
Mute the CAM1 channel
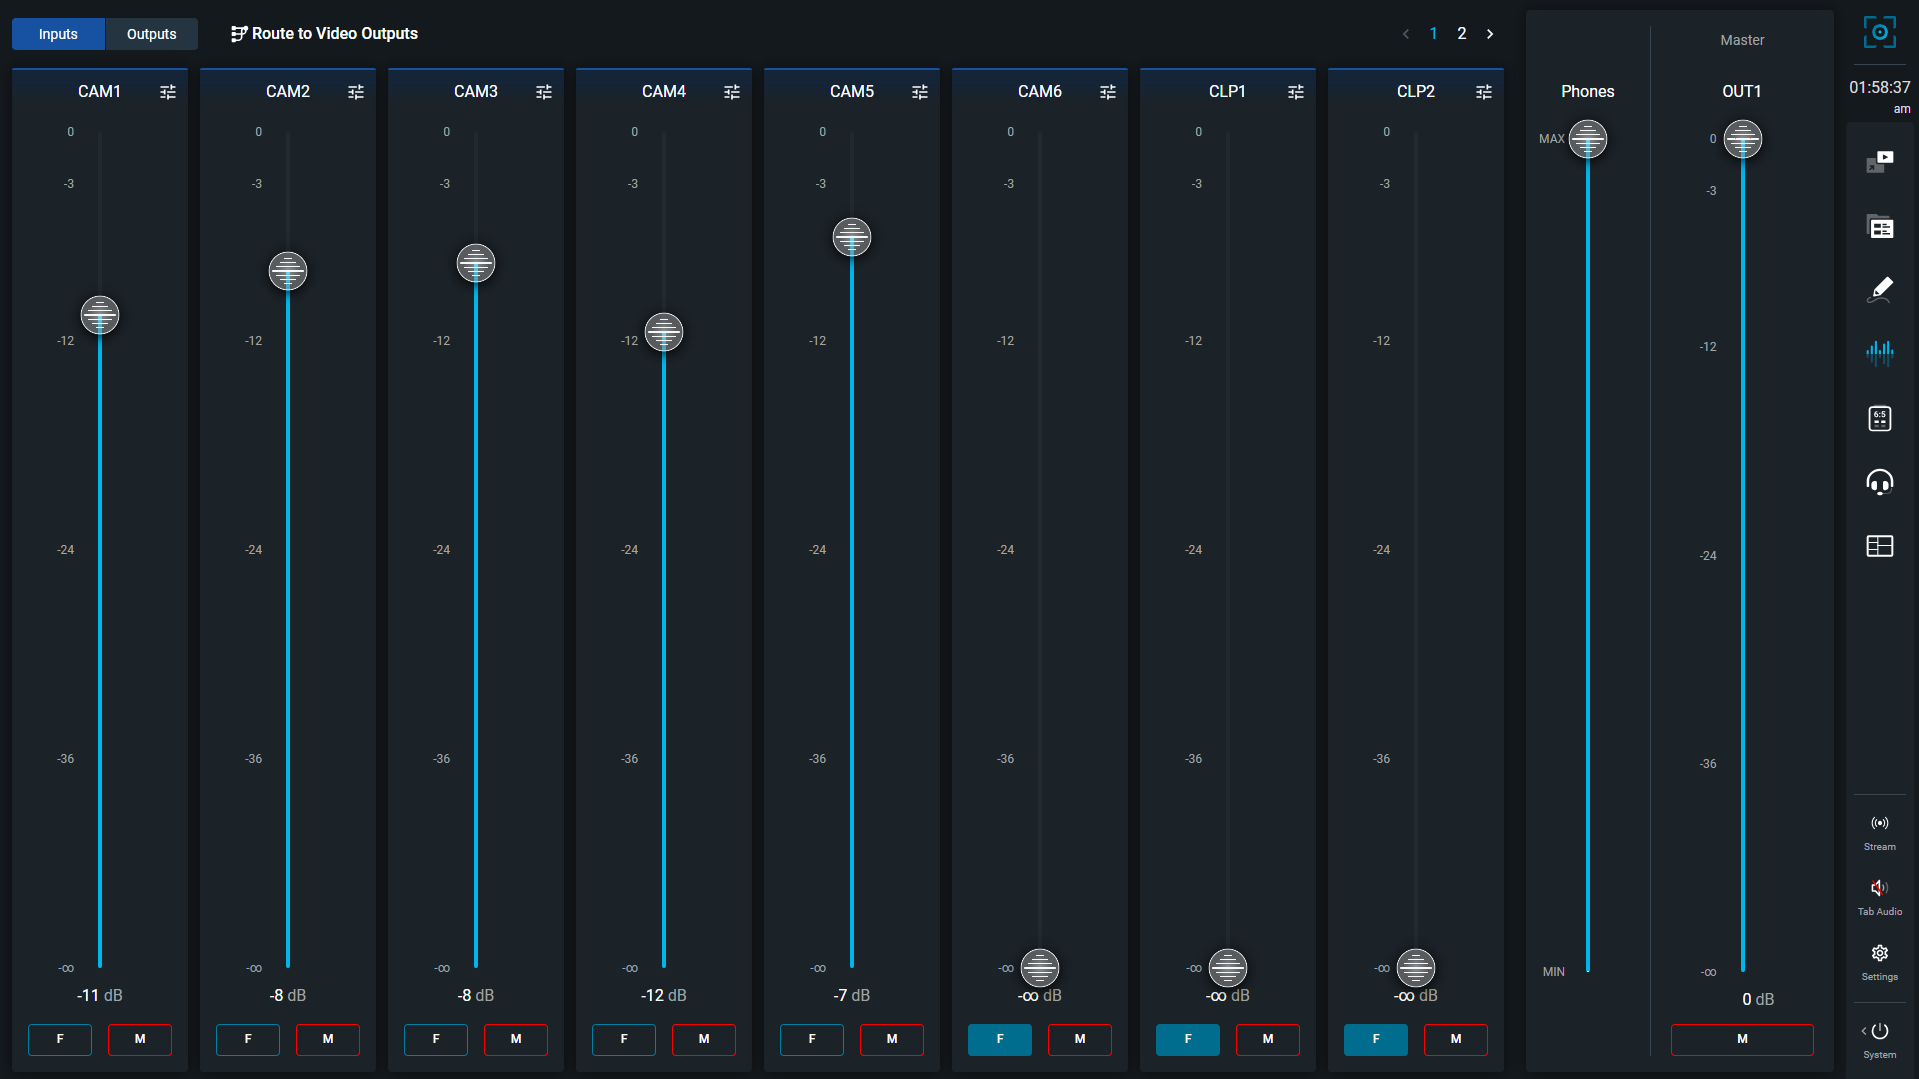point(139,1039)
